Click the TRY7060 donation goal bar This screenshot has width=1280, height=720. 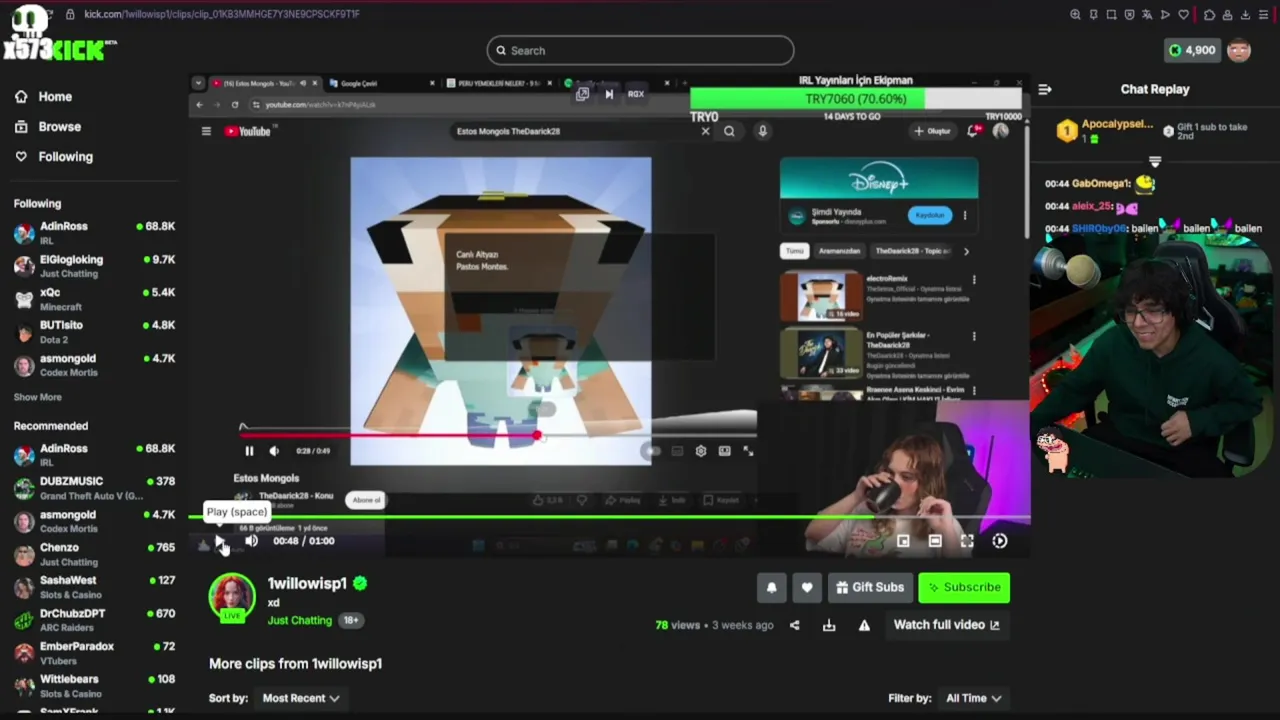pos(856,99)
